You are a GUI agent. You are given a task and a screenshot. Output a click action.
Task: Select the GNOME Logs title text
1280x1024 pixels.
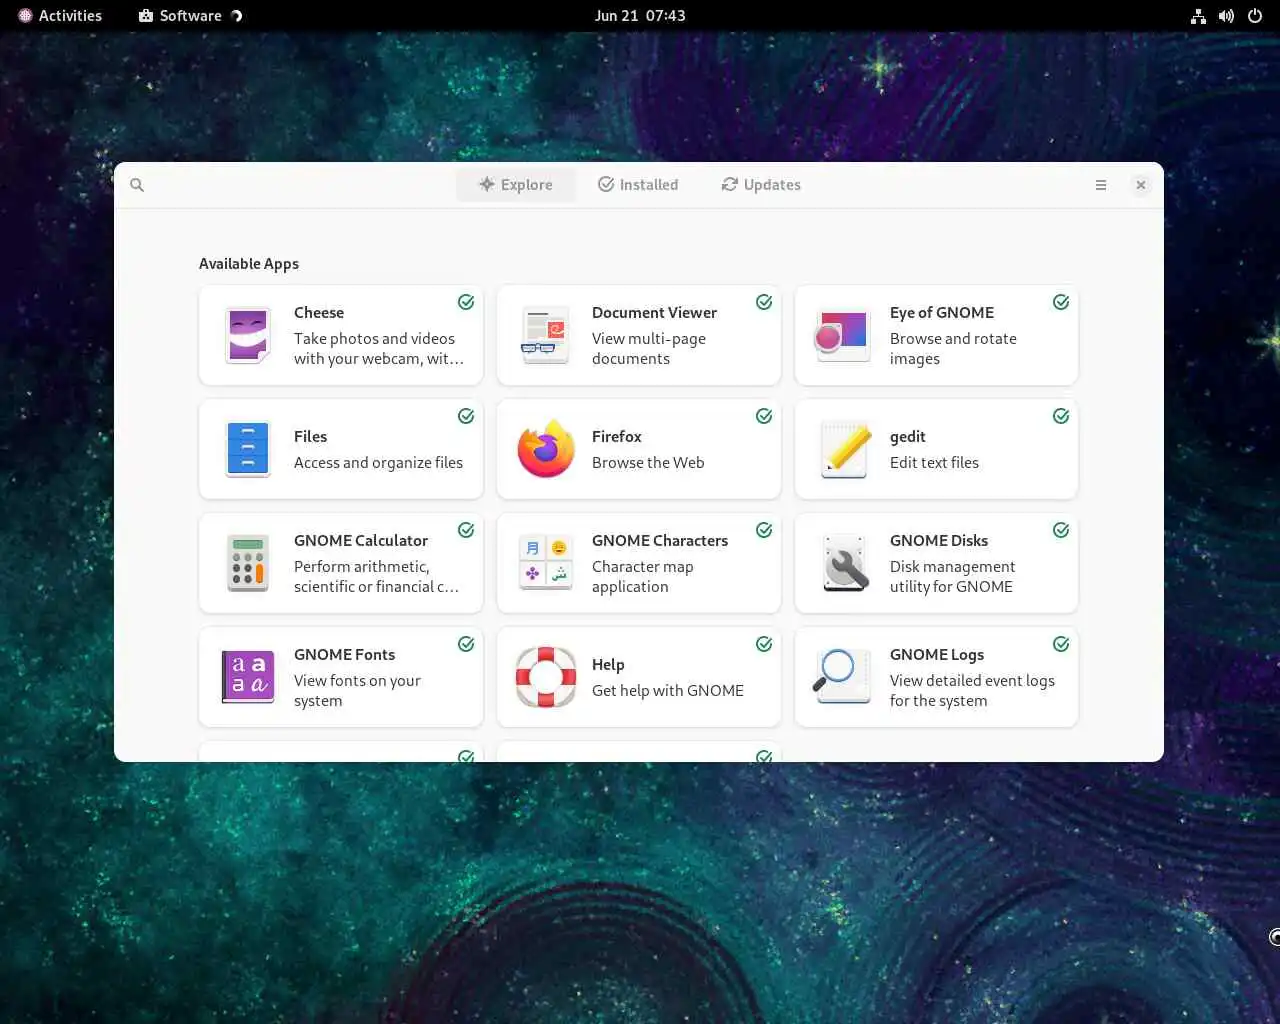click(x=937, y=655)
